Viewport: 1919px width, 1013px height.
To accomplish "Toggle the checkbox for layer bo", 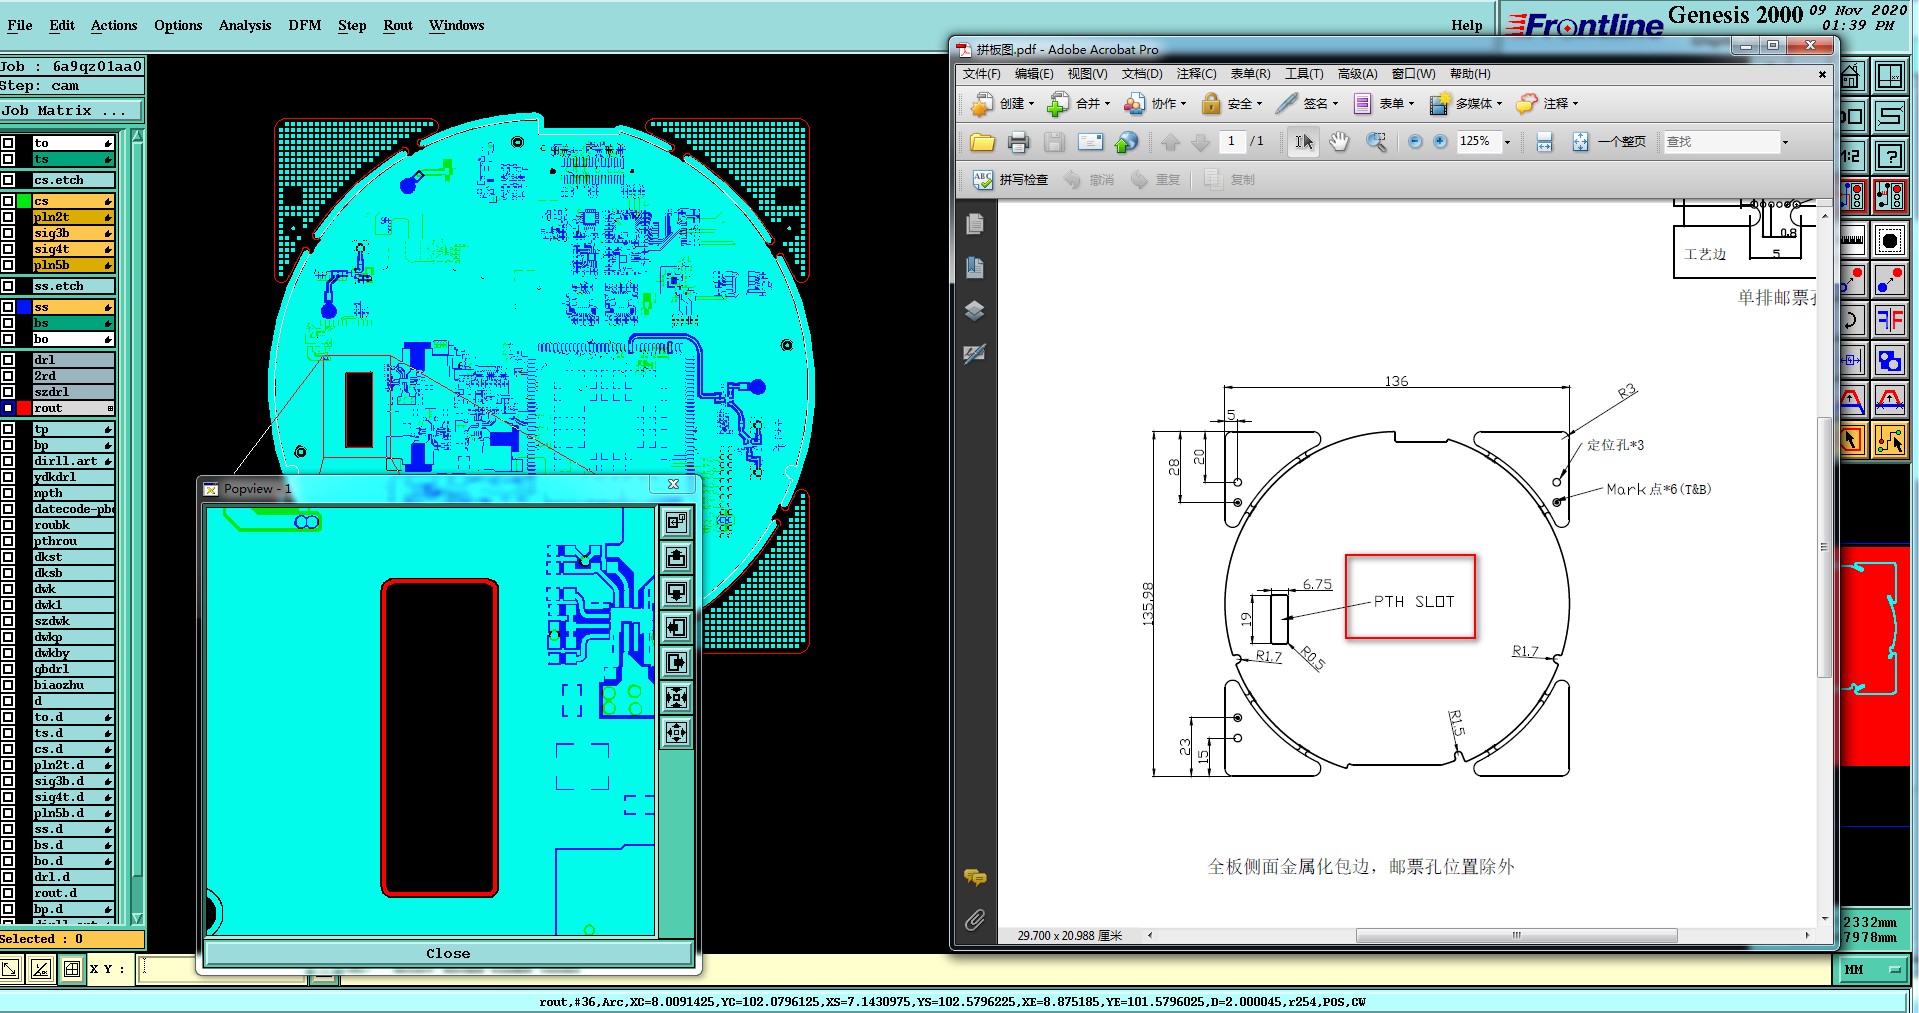I will click(8, 339).
